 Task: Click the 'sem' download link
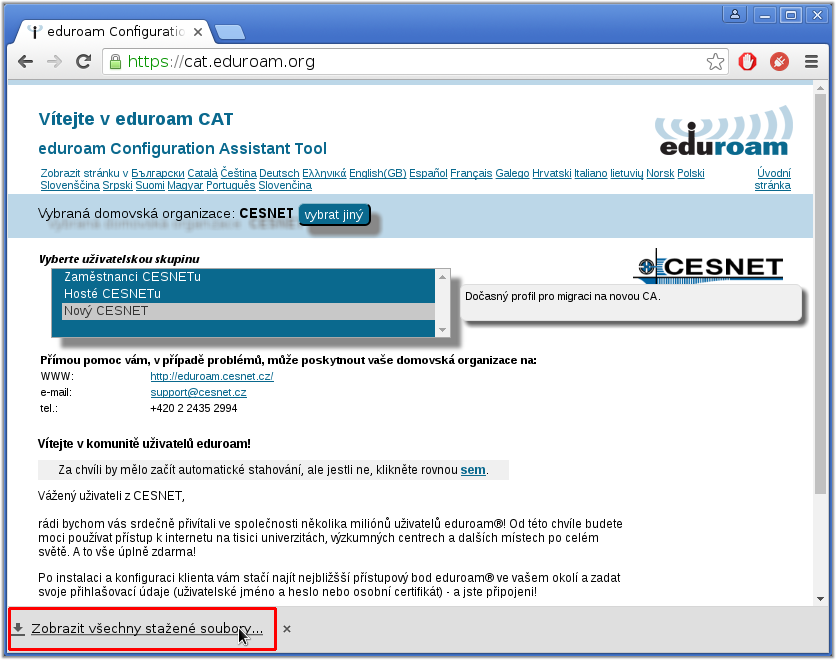coord(473,470)
